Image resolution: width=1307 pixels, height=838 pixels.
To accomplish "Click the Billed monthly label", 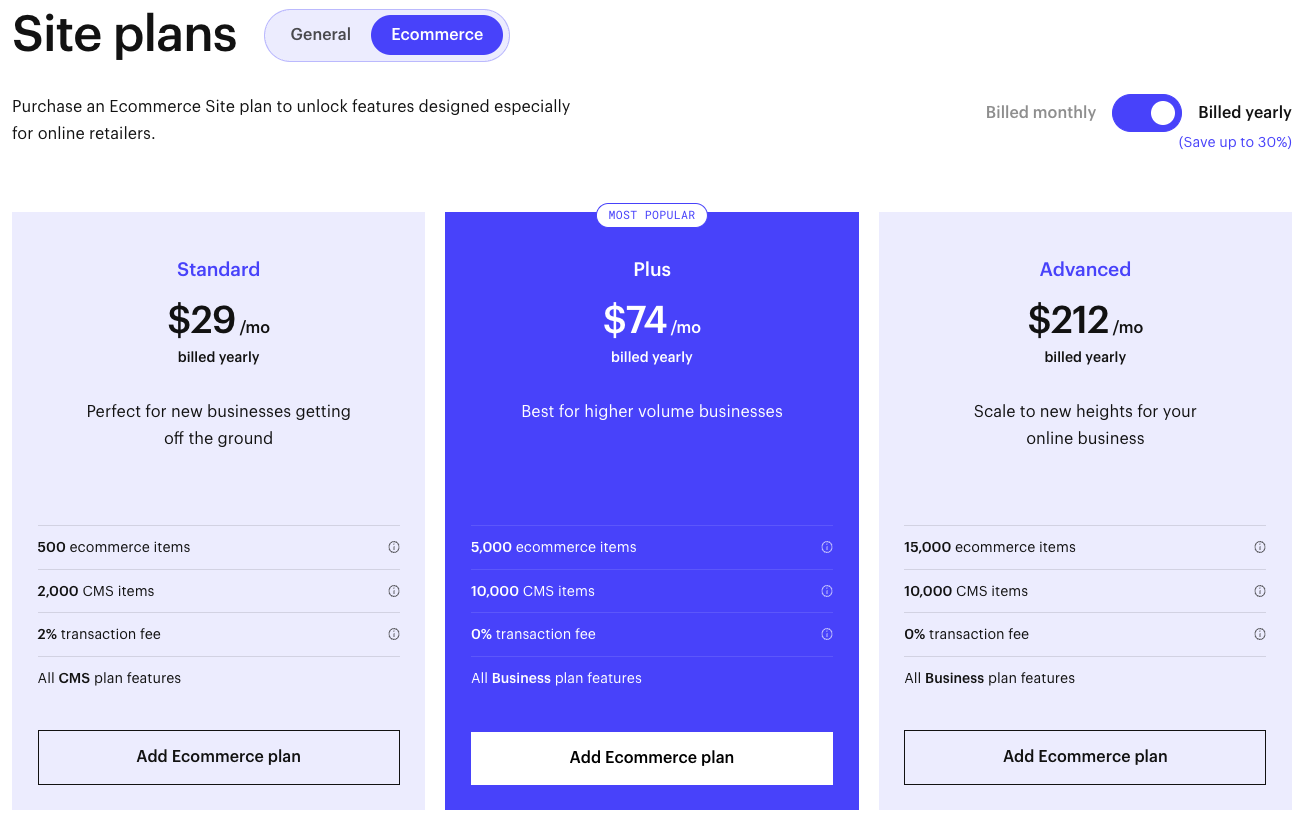I will coord(1040,112).
